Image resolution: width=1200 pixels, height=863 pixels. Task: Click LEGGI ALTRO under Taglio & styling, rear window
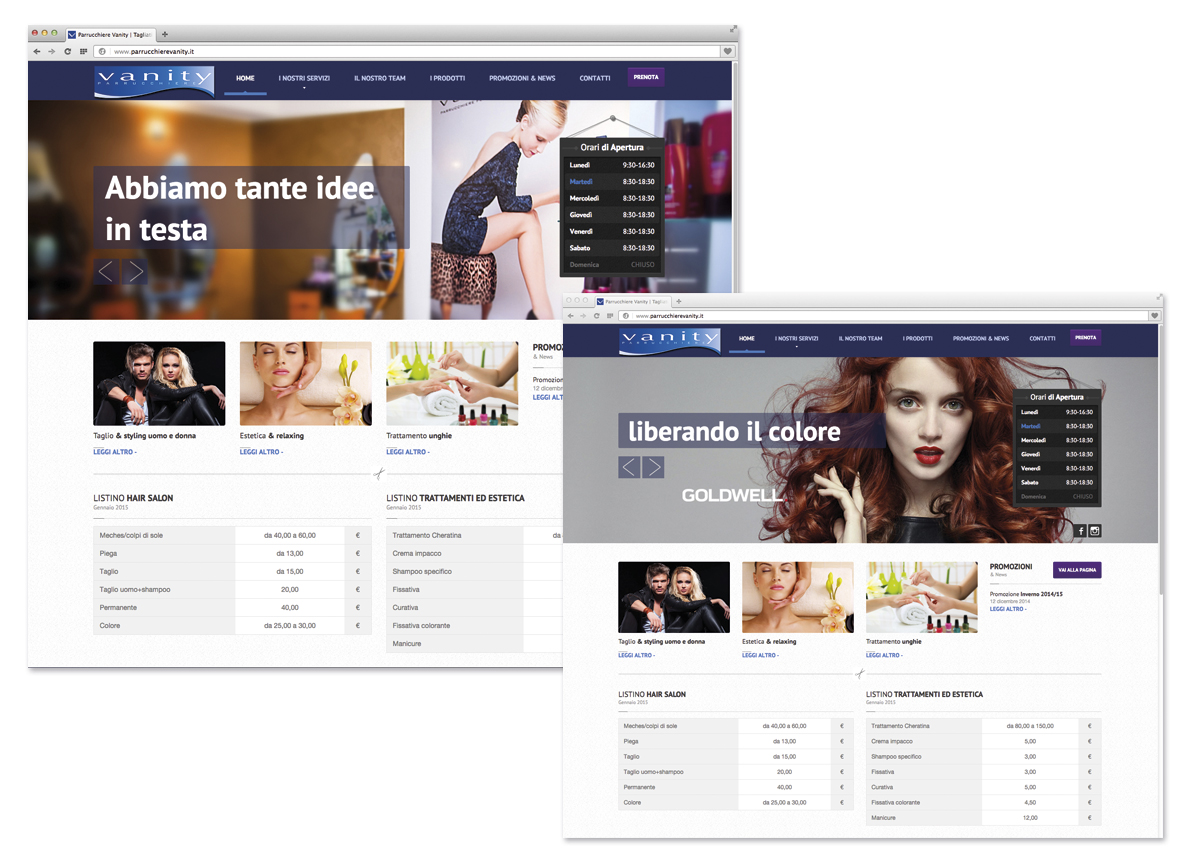coord(115,452)
